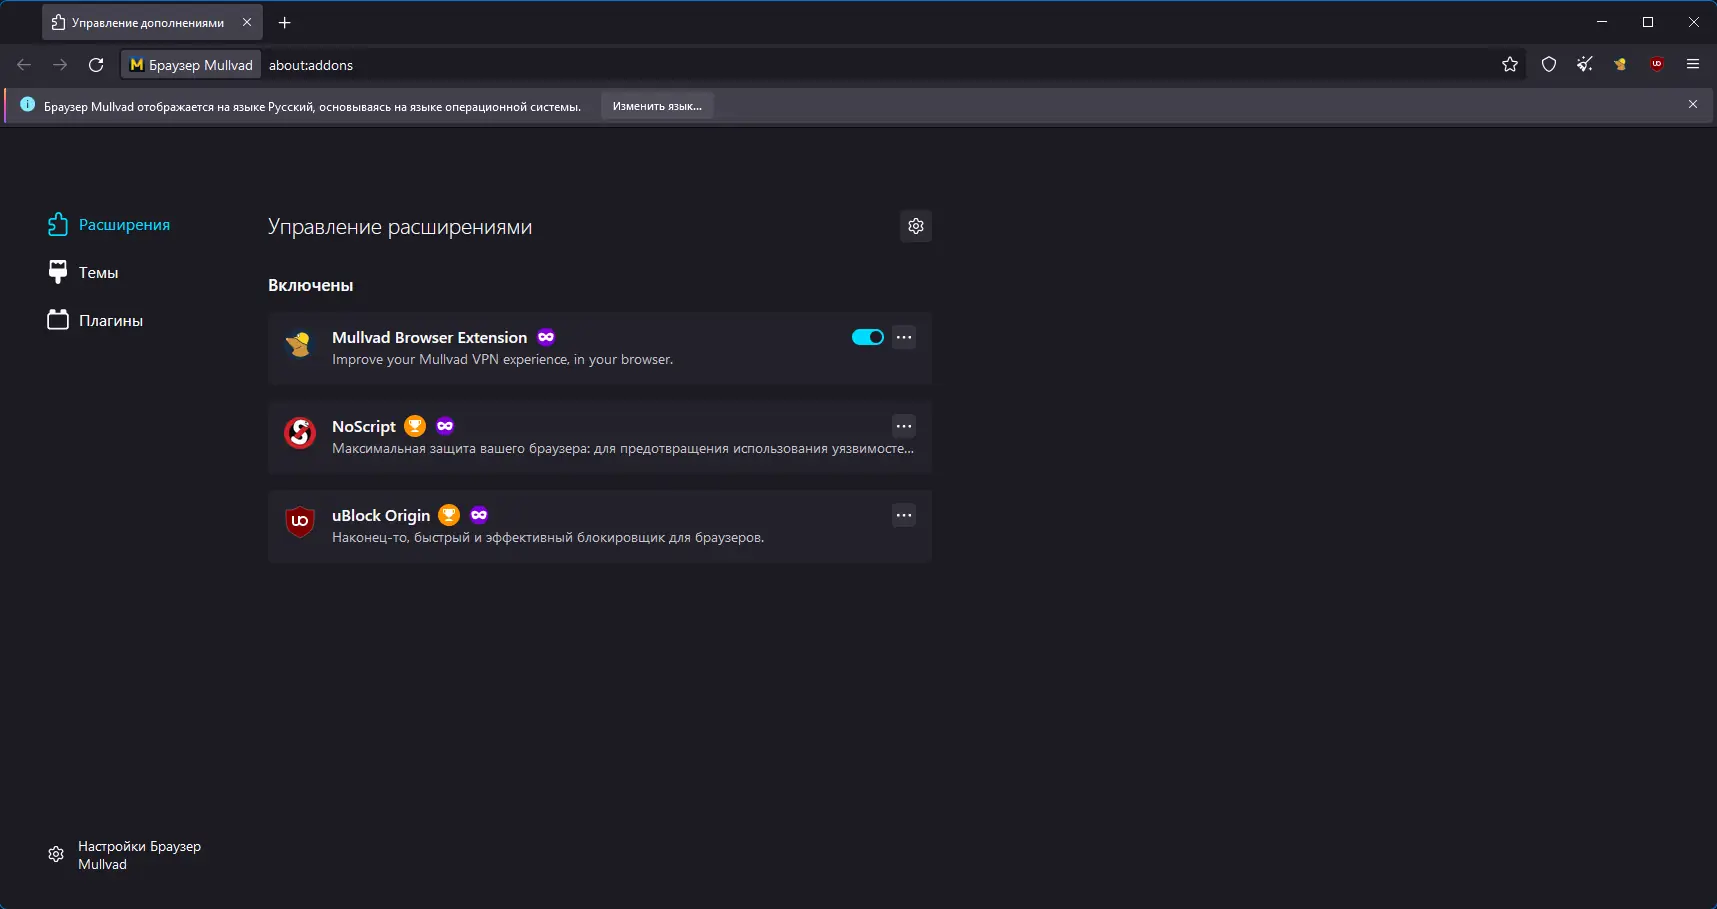The width and height of the screenshot is (1717, 909).
Task: Reload the about:addons page
Action: point(96,65)
